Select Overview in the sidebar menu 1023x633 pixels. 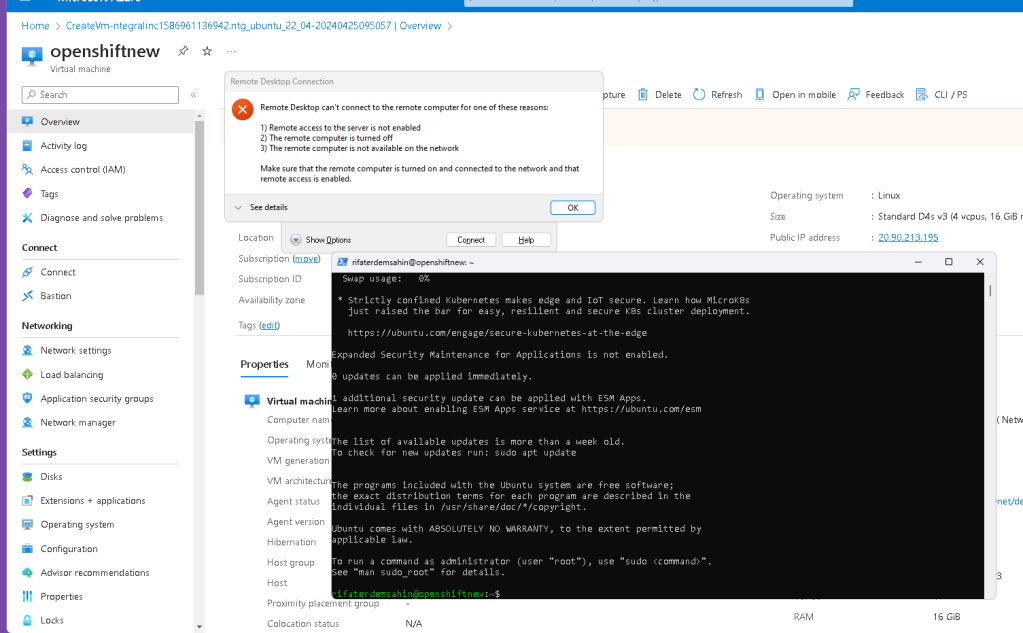[x=100, y=121]
